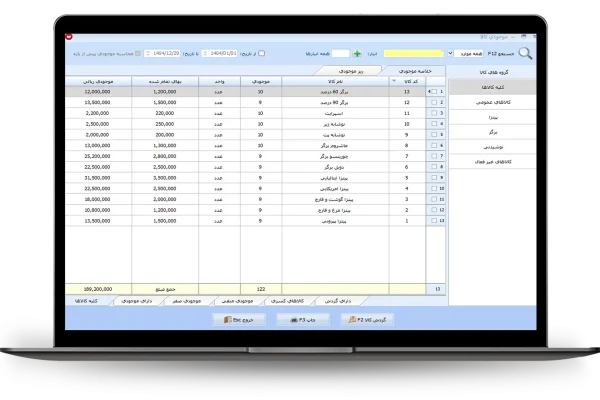Screen dimensions: 600x400
Task: Tick the checkbox of پیتزا ایتالیایی row
Action: point(434,178)
